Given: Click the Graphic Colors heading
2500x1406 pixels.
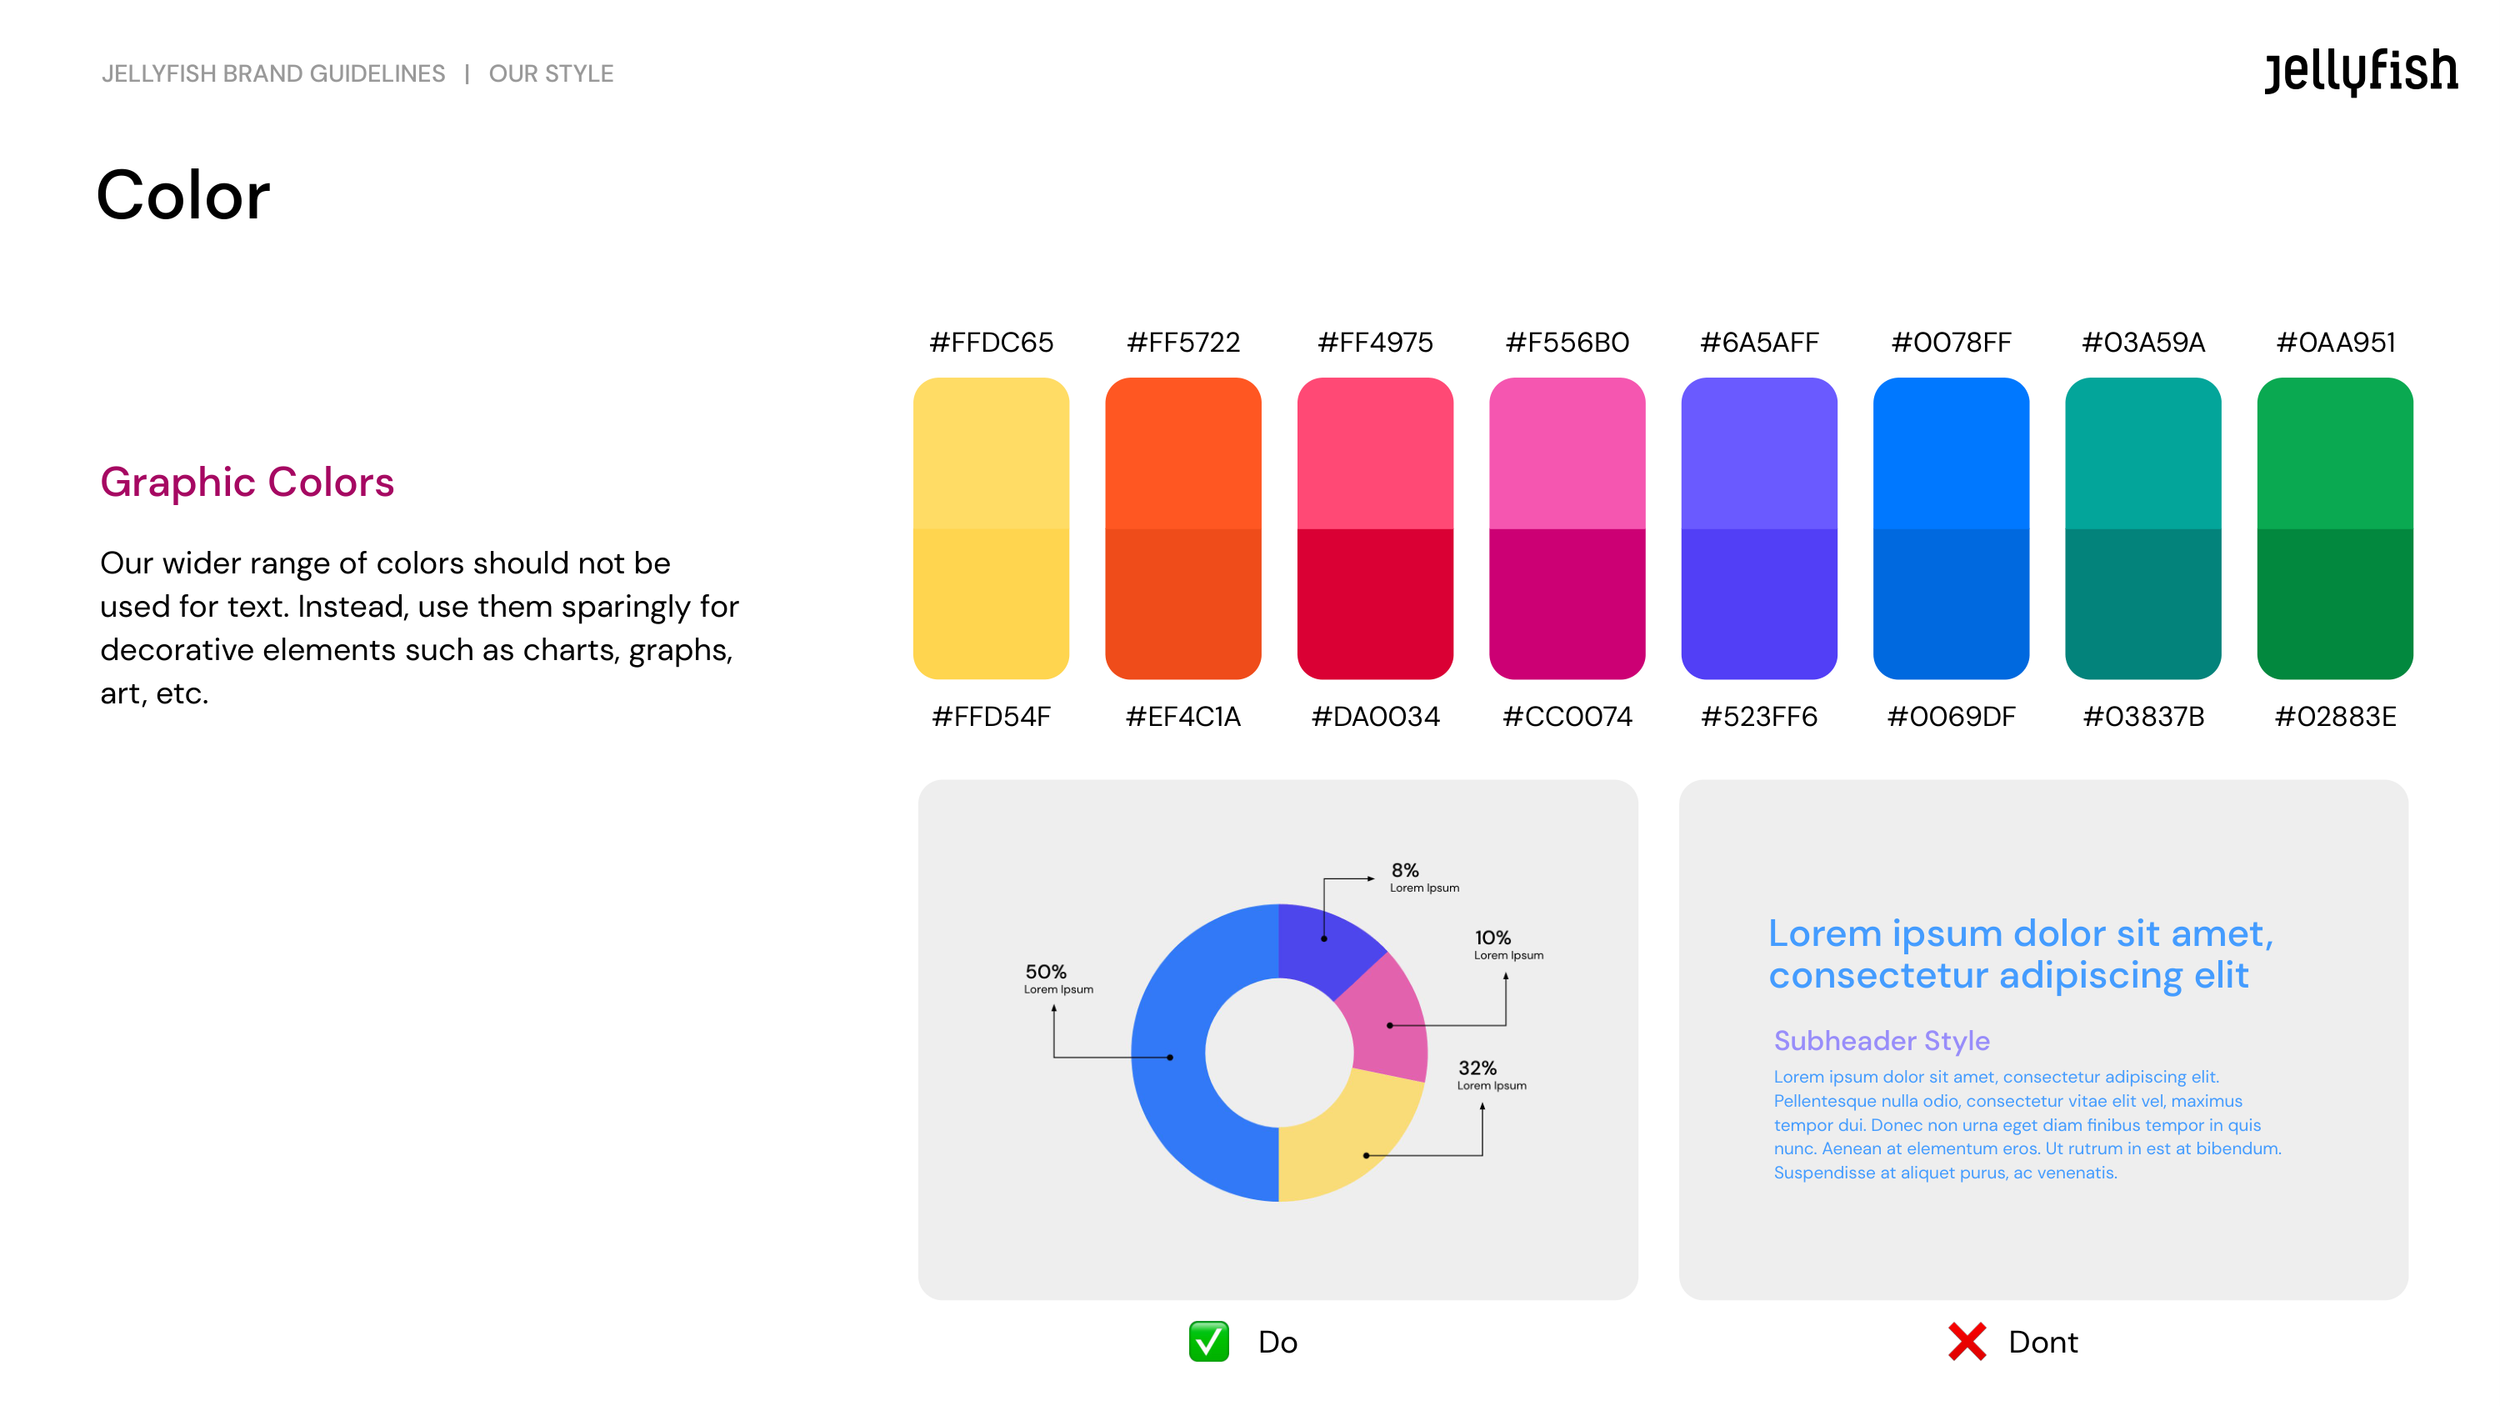Looking at the screenshot, I should (247, 483).
